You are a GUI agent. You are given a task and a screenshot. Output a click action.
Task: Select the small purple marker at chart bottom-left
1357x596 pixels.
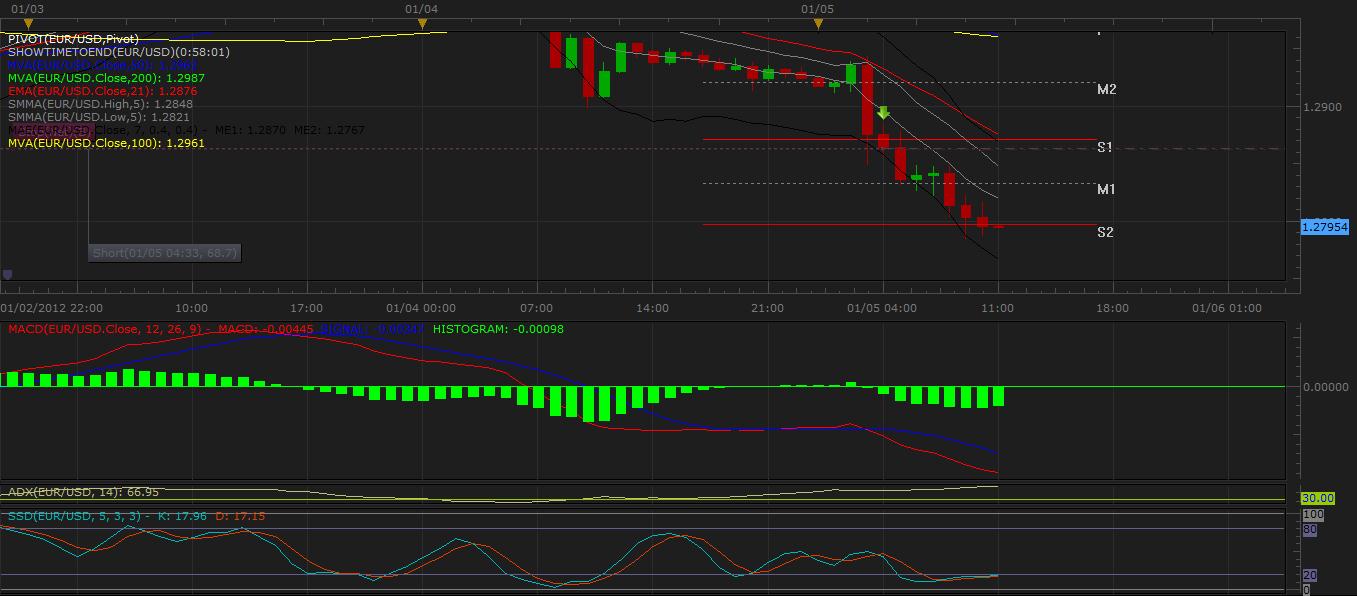coord(8,274)
